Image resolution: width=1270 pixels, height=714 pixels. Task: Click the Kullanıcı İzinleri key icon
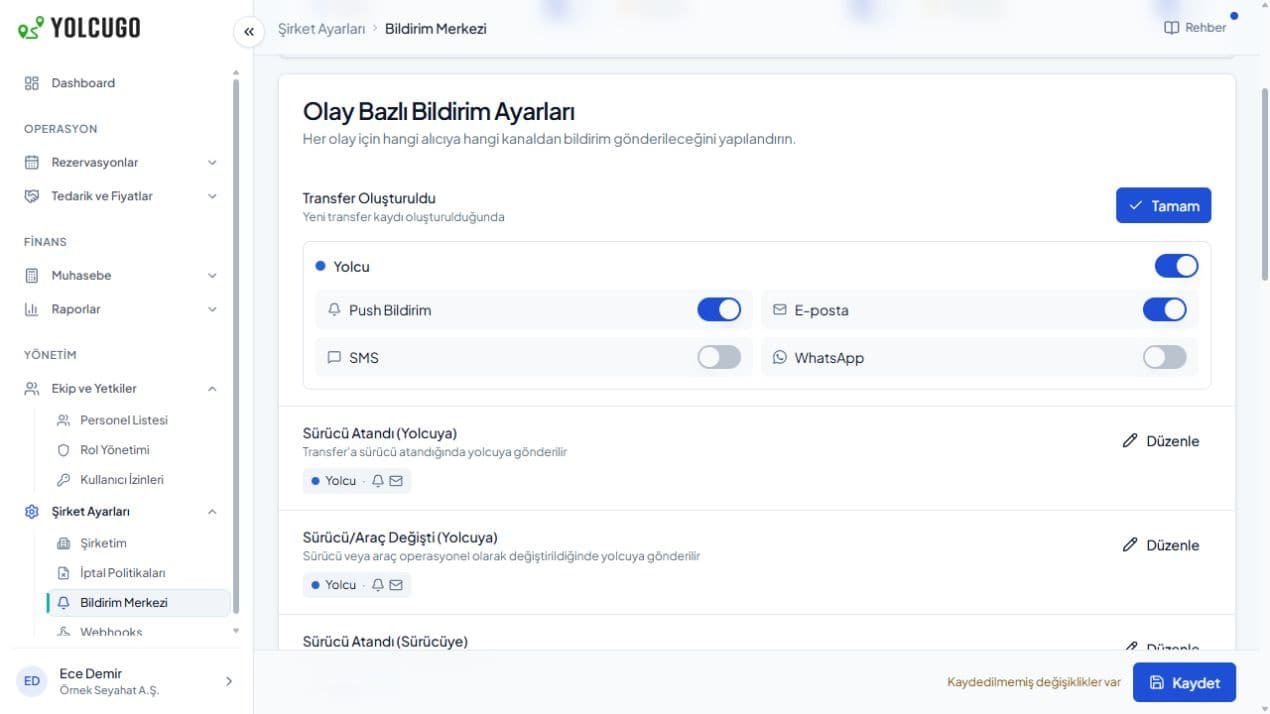[x=64, y=480]
